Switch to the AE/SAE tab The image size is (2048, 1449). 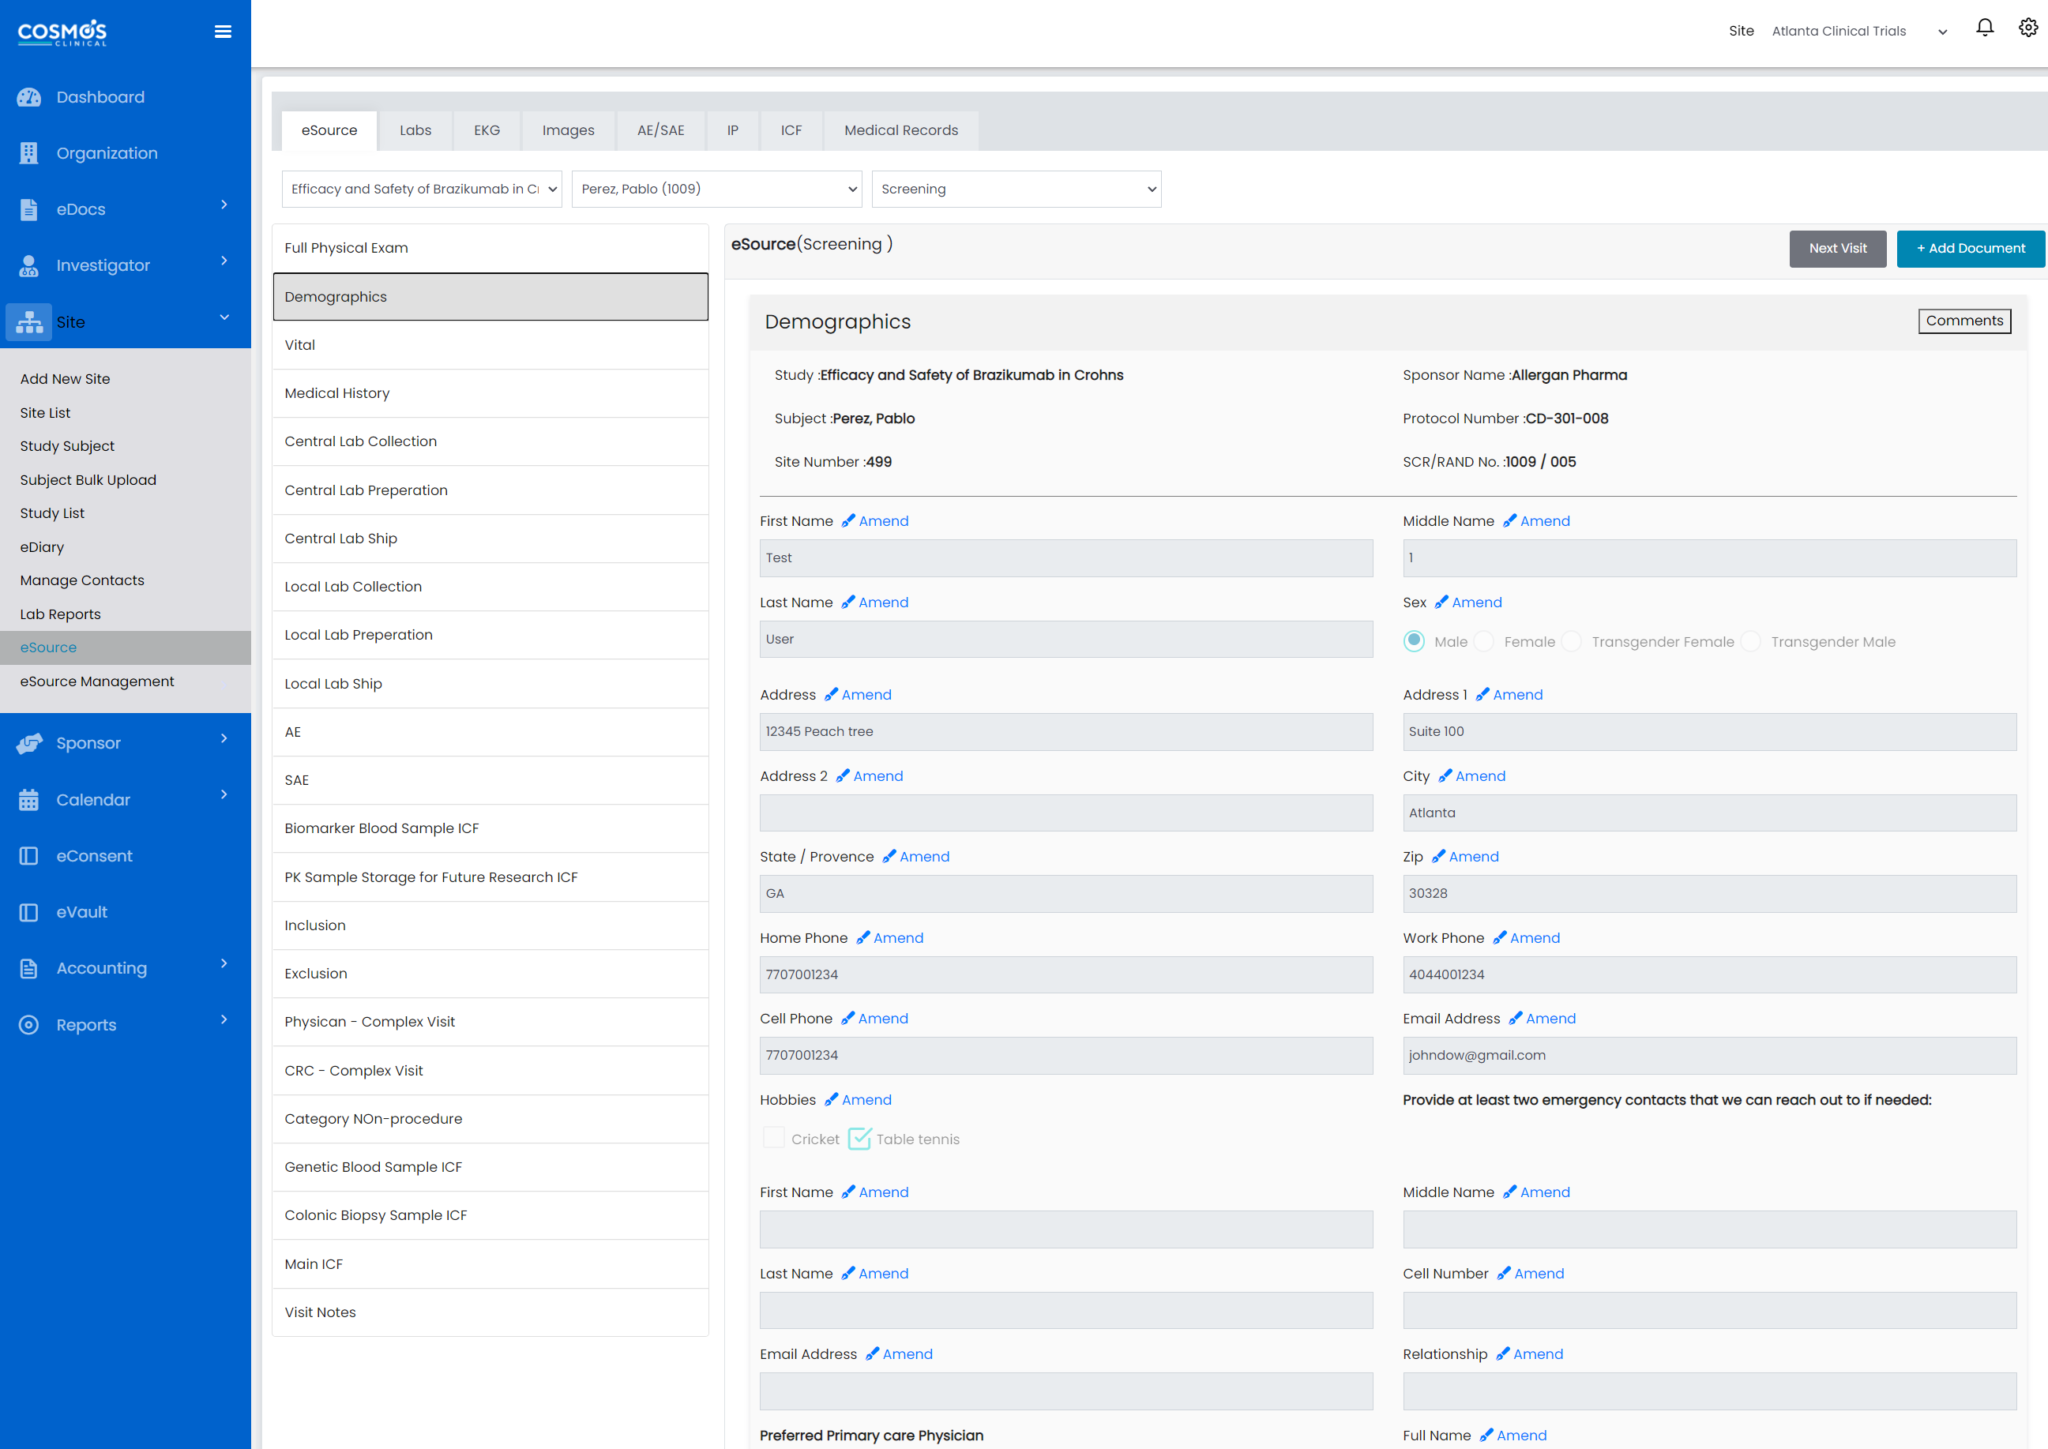coord(660,130)
